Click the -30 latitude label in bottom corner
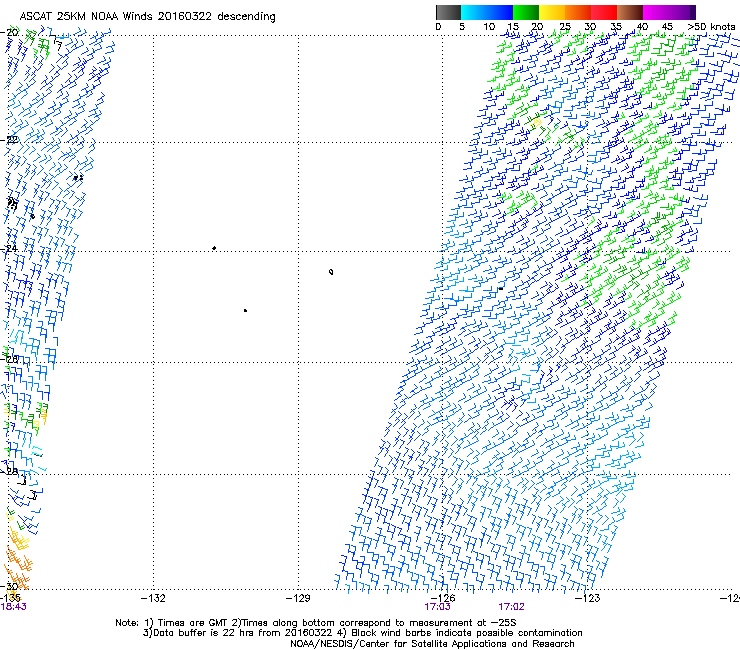The image size is (740, 650). coord(11,586)
